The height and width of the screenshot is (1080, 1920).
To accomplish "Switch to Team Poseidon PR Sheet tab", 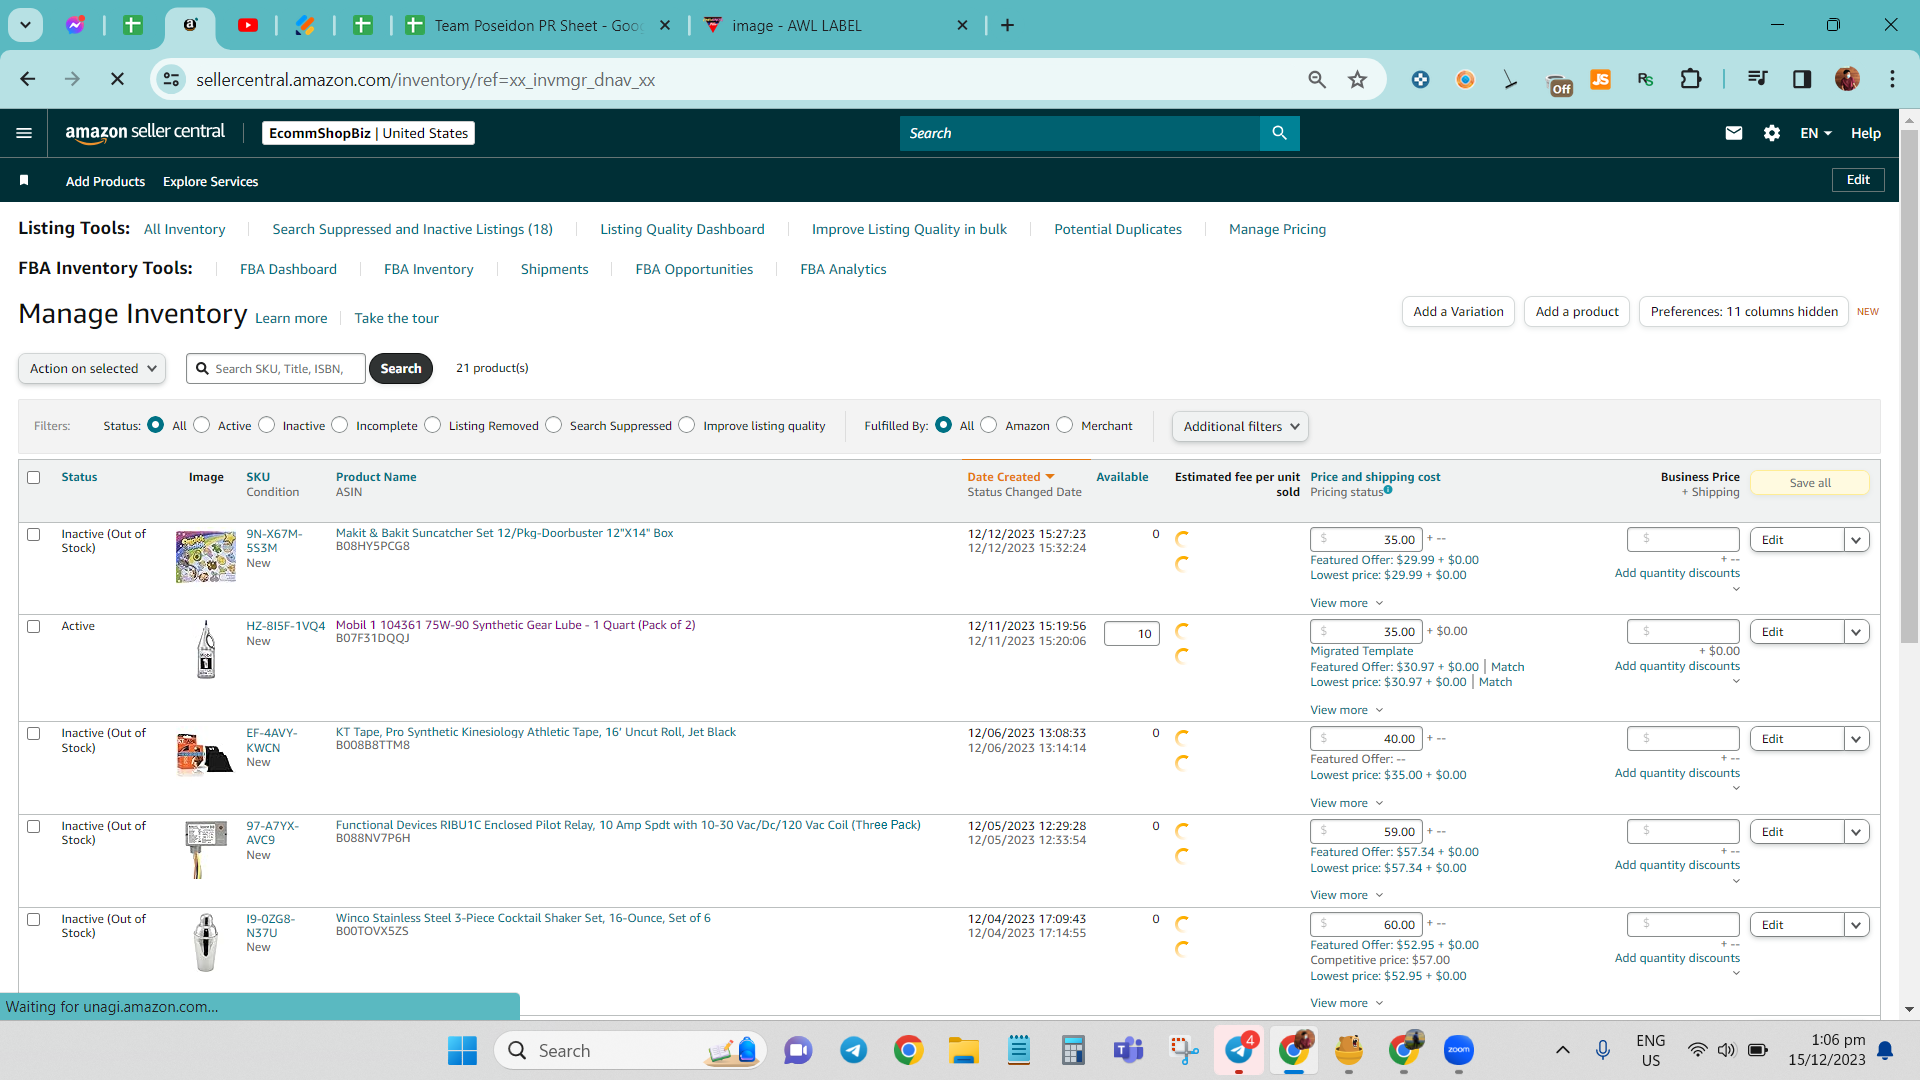I will click(x=538, y=25).
